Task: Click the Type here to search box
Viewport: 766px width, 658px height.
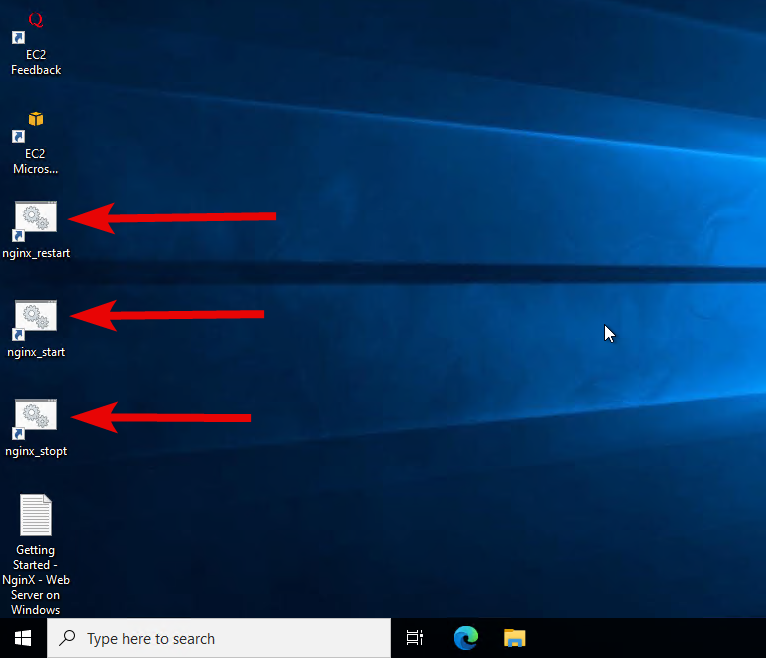Action: tap(219, 638)
